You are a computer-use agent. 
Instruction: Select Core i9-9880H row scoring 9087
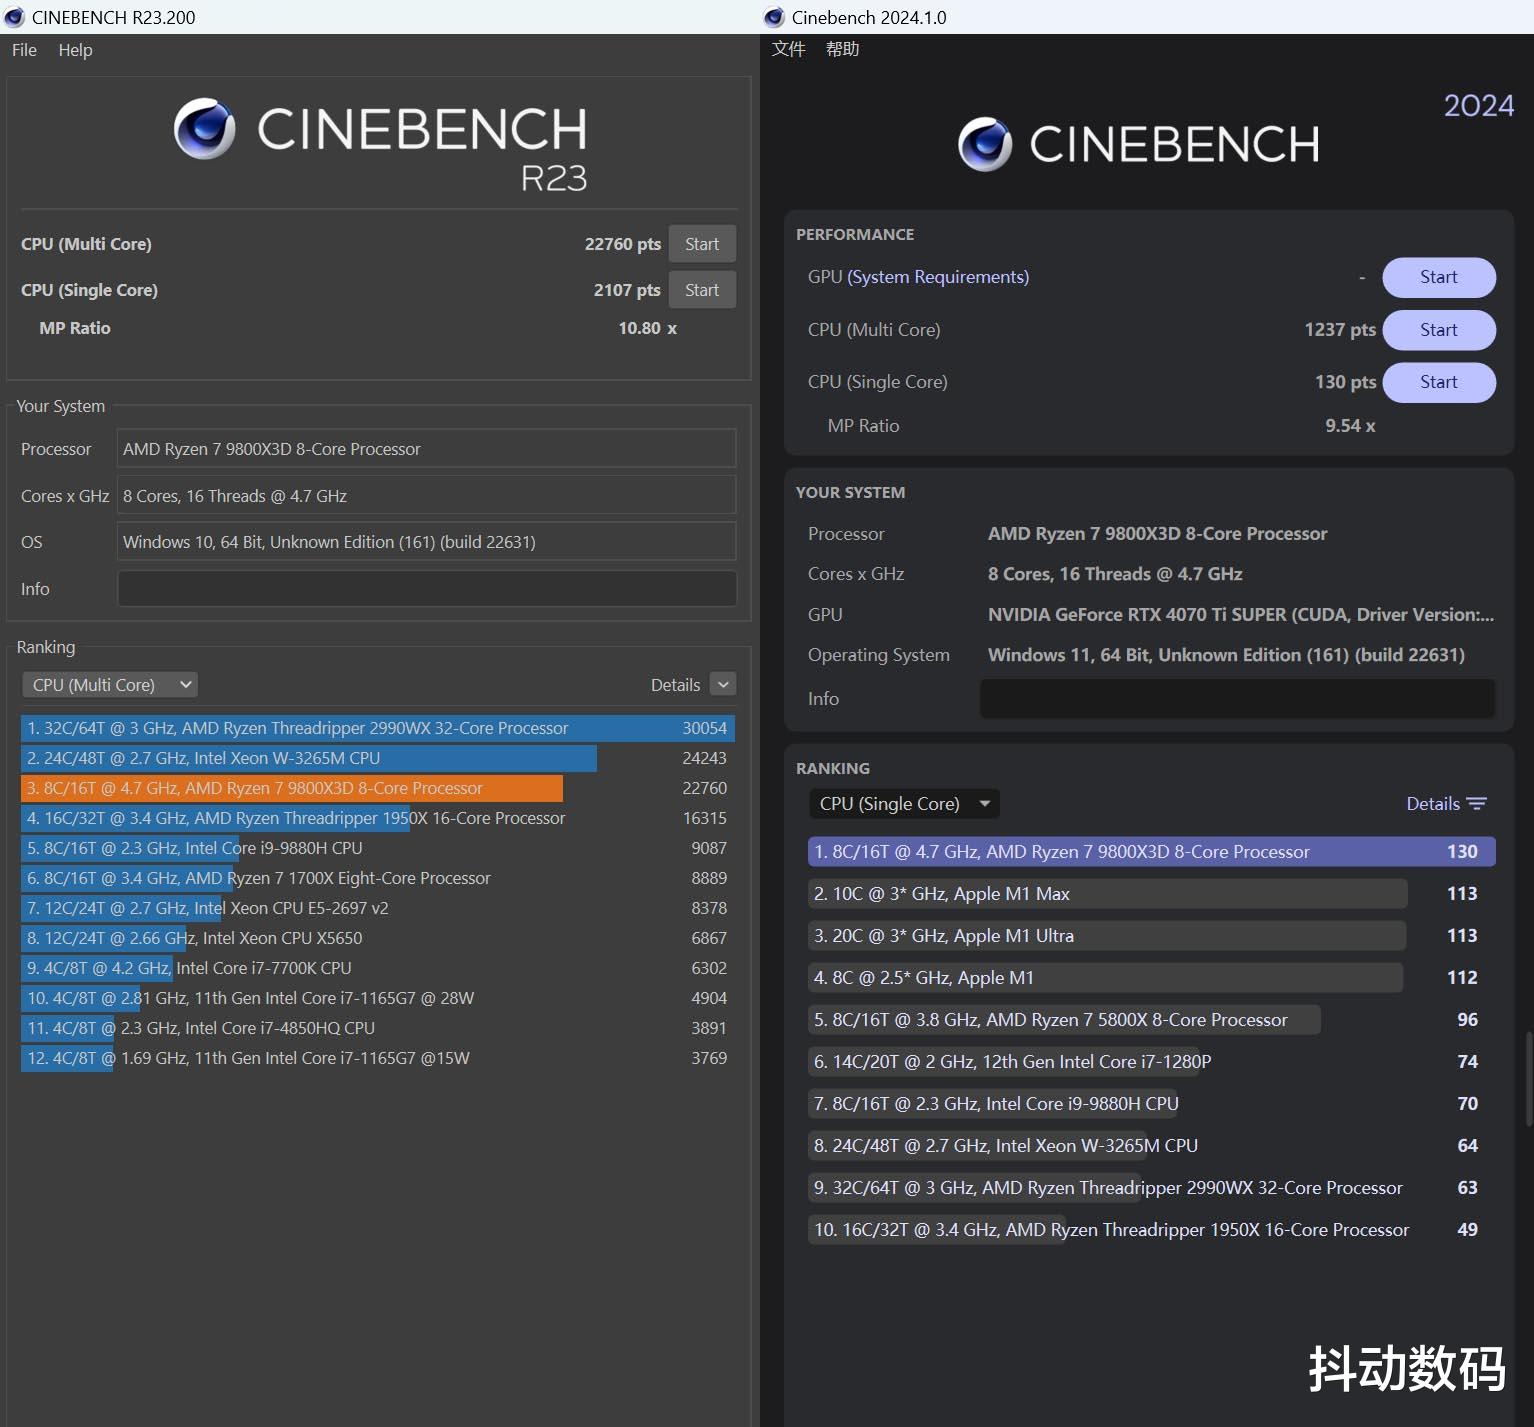[x=378, y=848]
